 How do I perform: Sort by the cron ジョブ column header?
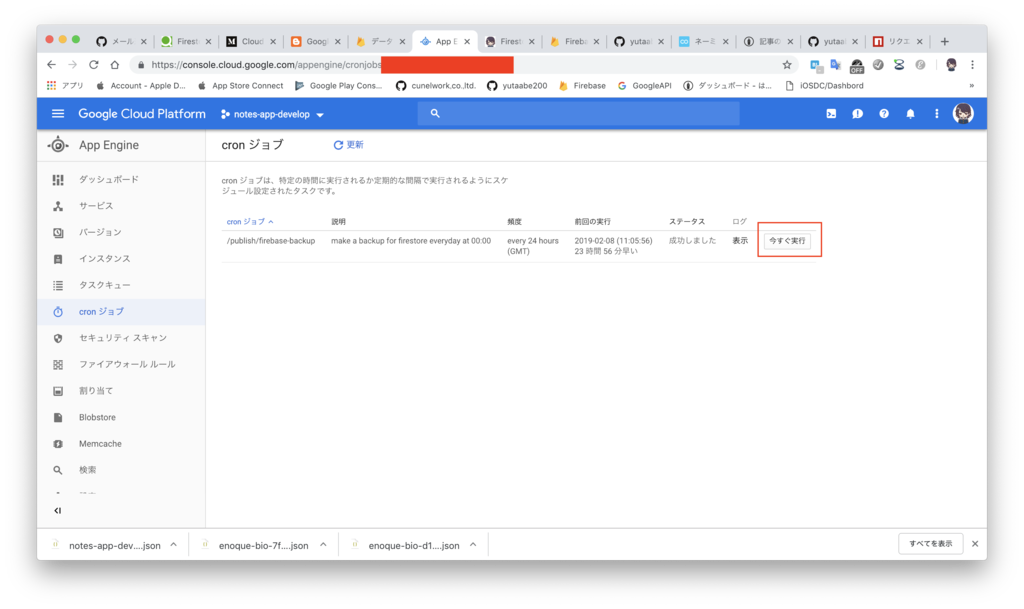[250, 222]
